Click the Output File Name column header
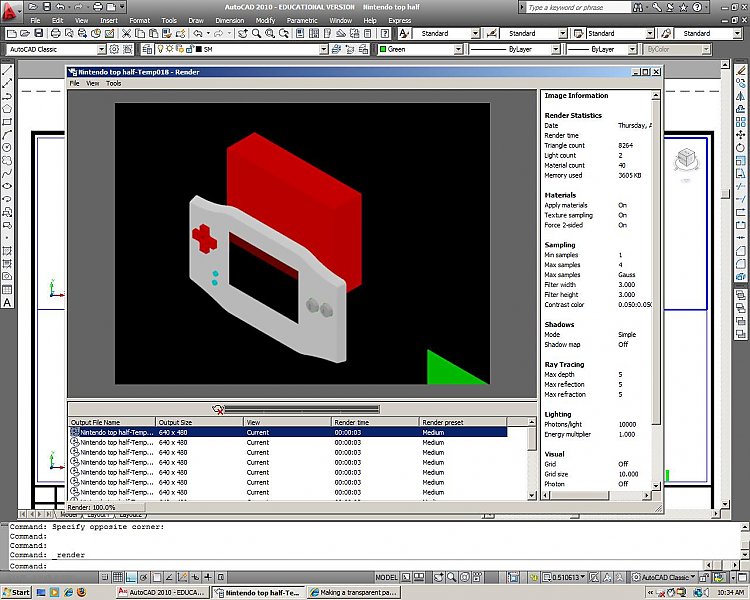The height and width of the screenshot is (600, 750). 112,422
